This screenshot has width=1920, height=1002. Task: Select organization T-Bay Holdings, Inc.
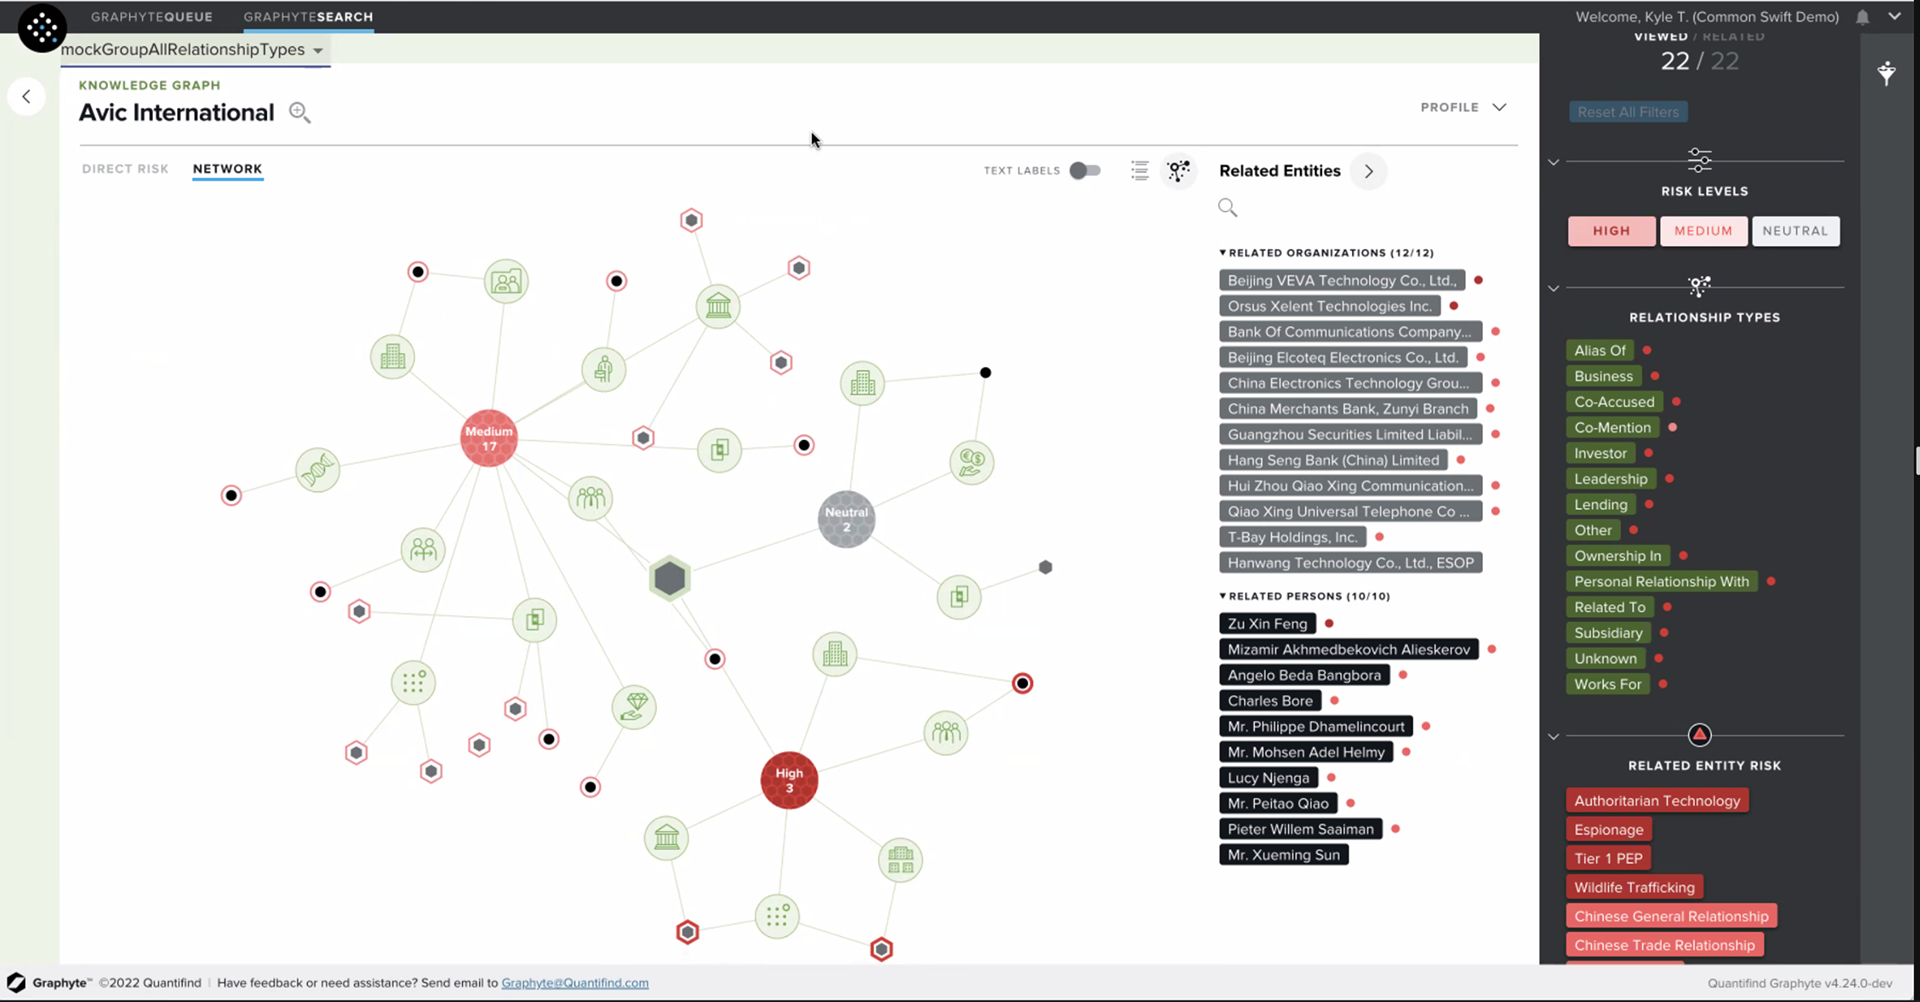click(x=1292, y=537)
